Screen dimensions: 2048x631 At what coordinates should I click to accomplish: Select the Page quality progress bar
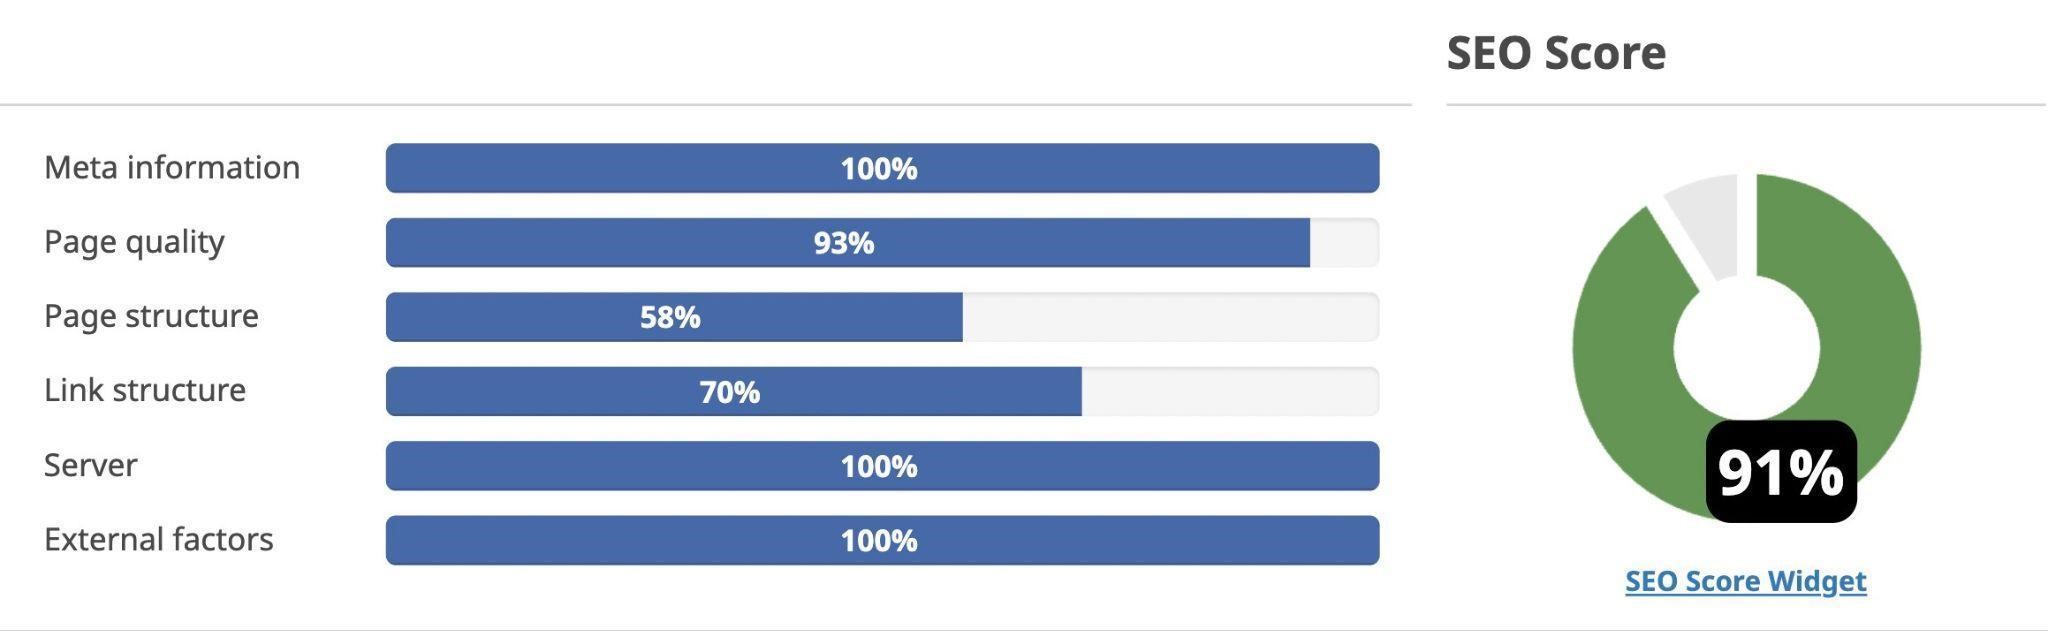(845, 242)
